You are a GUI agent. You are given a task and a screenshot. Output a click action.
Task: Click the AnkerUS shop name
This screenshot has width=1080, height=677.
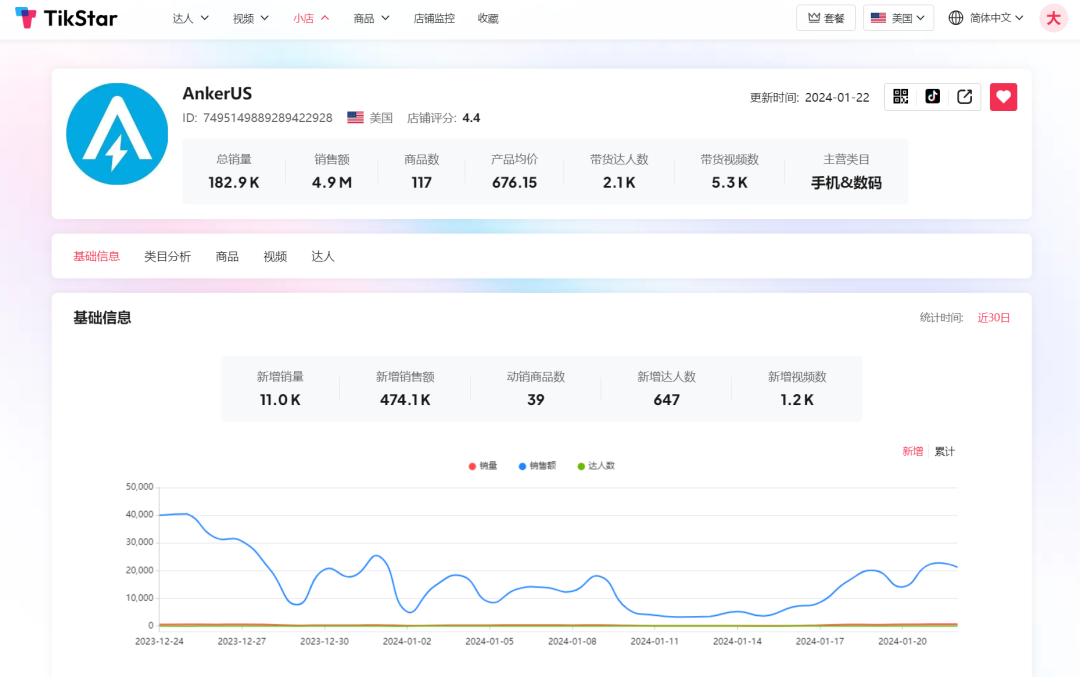tap(217, 94)
